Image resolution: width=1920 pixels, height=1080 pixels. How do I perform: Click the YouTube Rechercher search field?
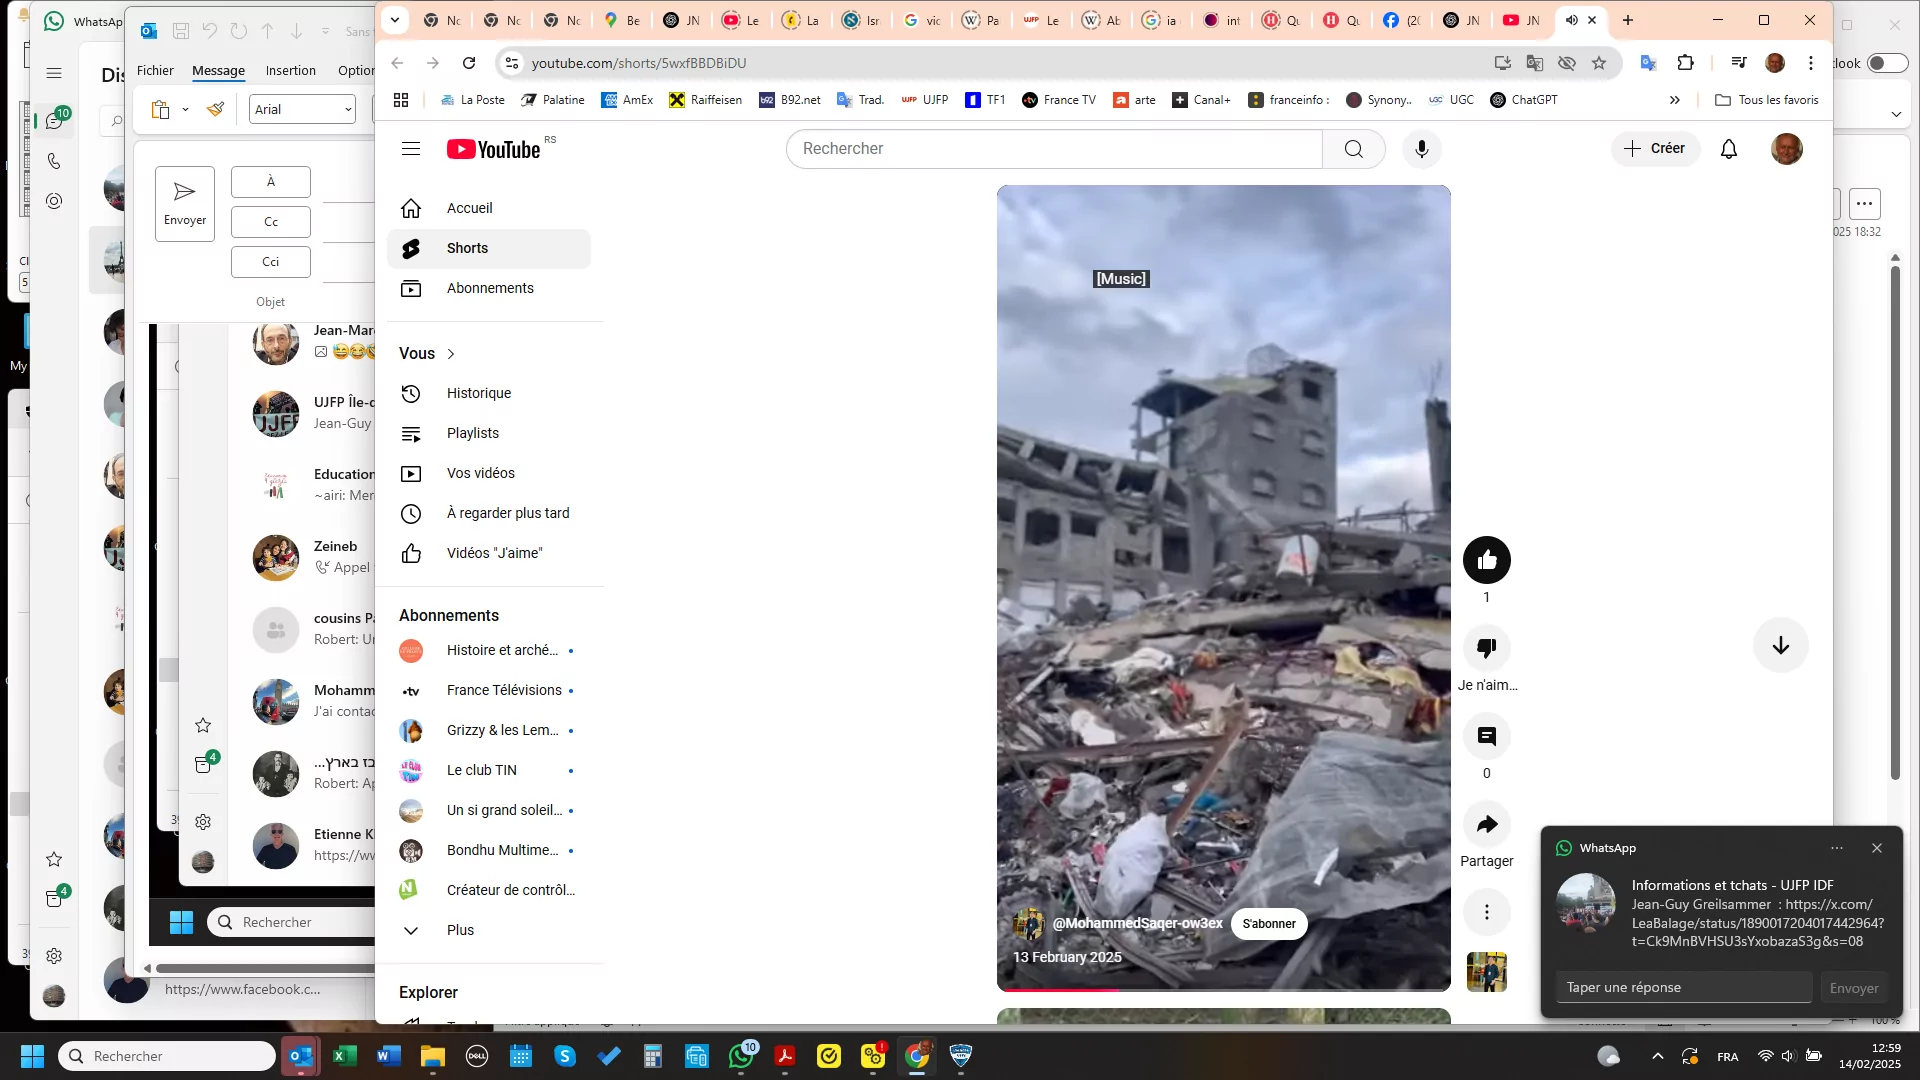[1054, 149]
